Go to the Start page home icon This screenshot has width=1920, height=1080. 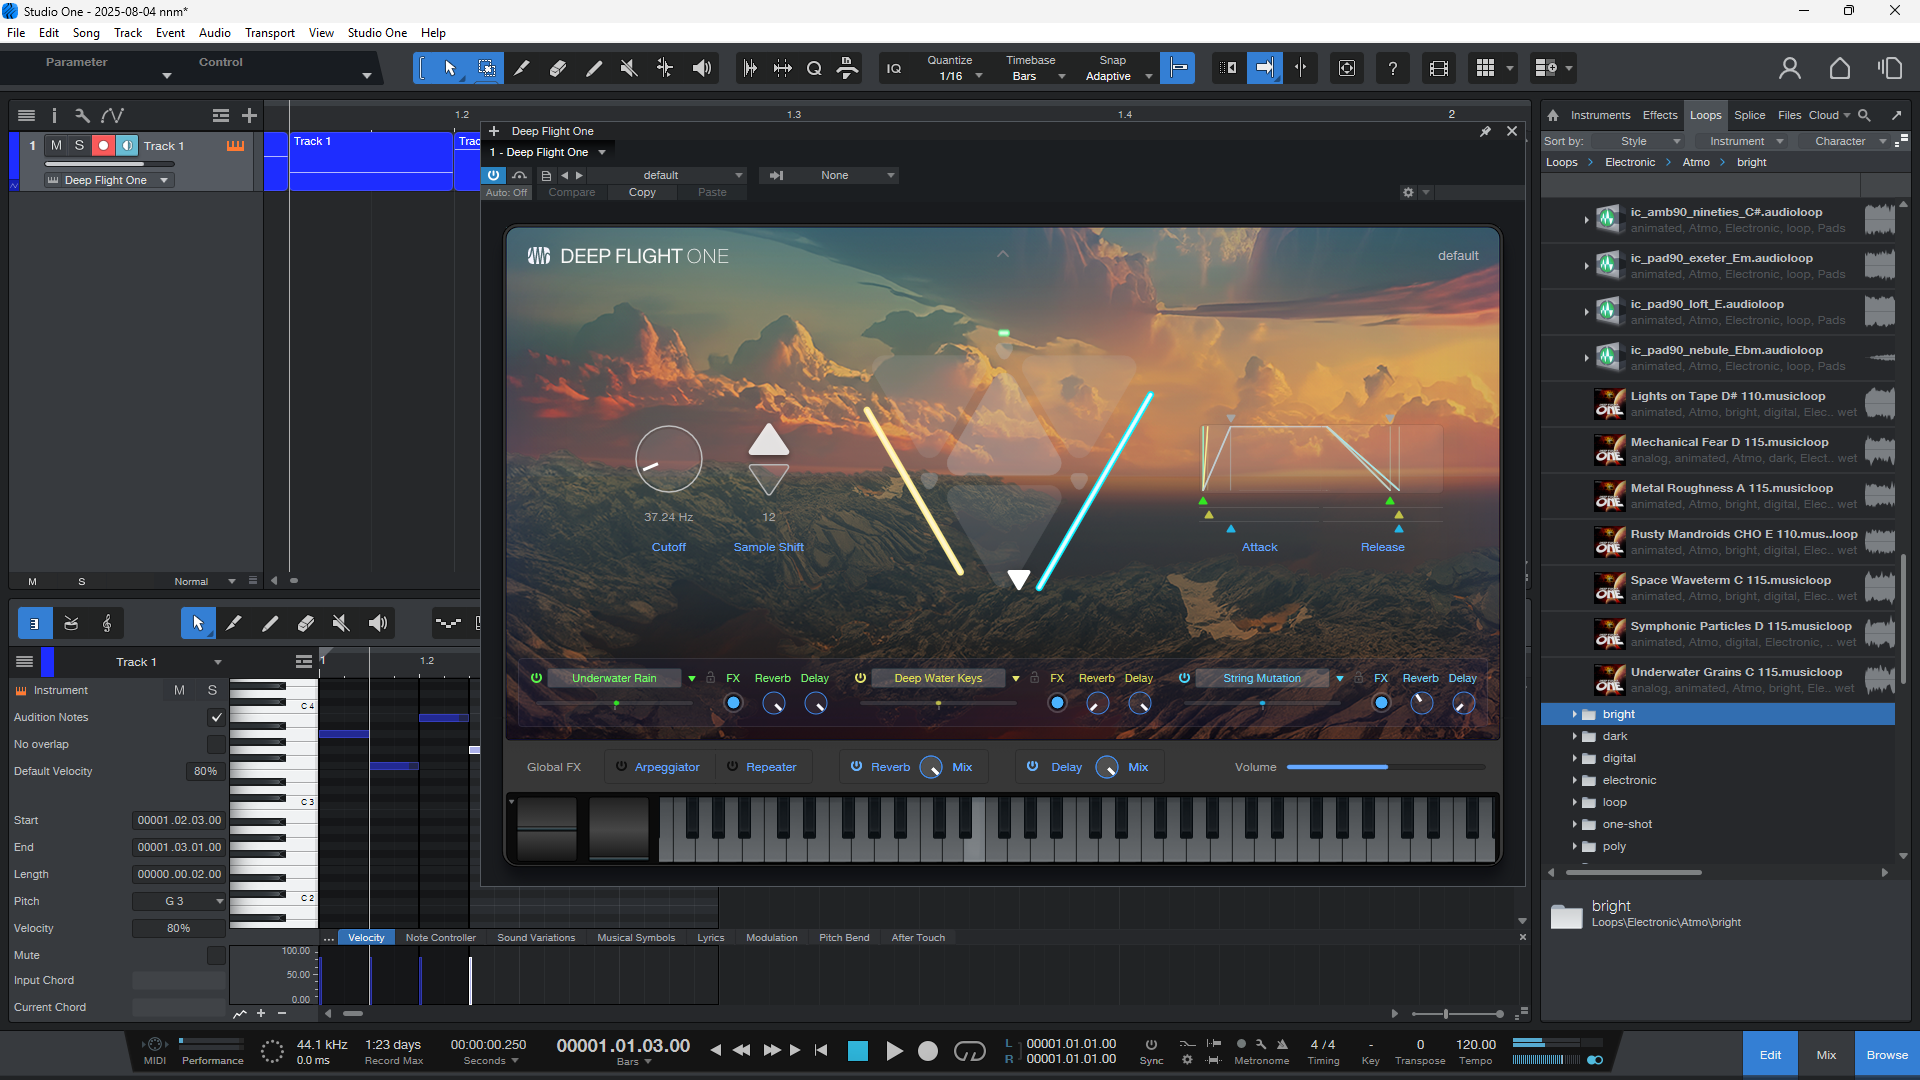[1840, 68]
